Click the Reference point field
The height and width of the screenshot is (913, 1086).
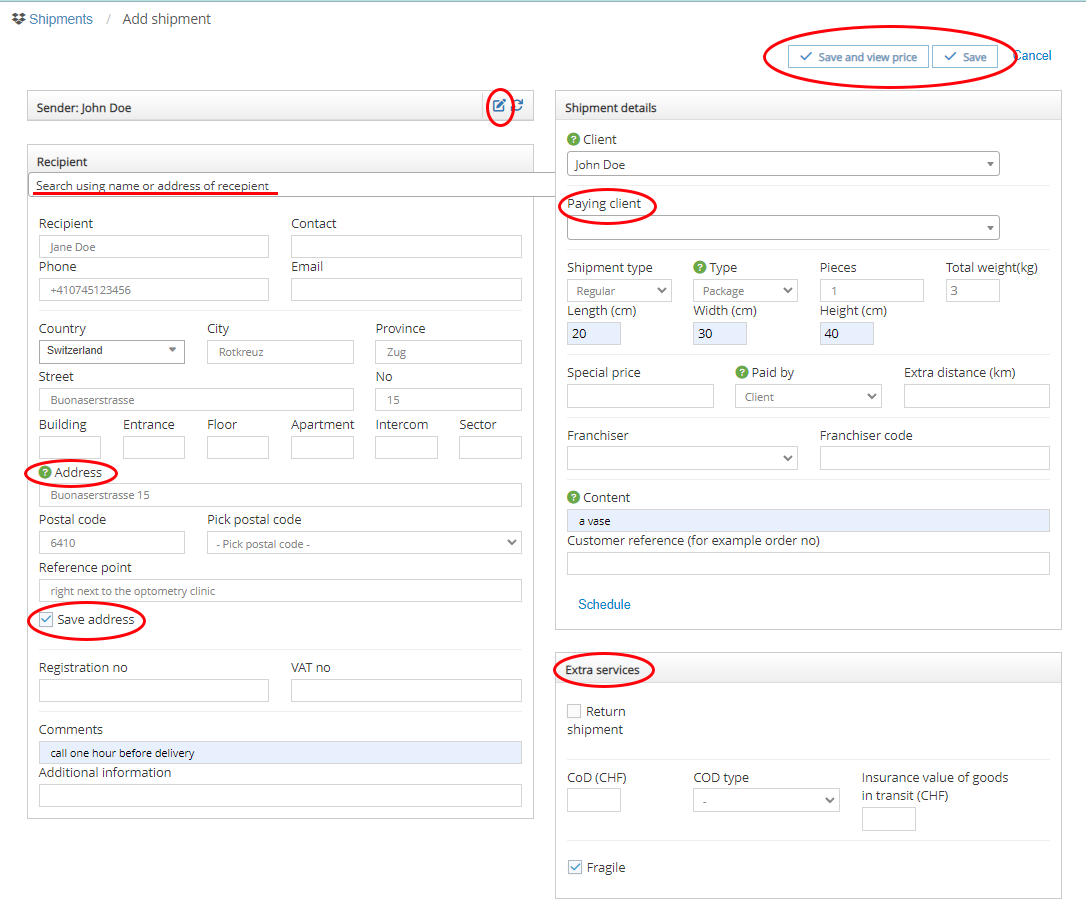click(280, 591)
